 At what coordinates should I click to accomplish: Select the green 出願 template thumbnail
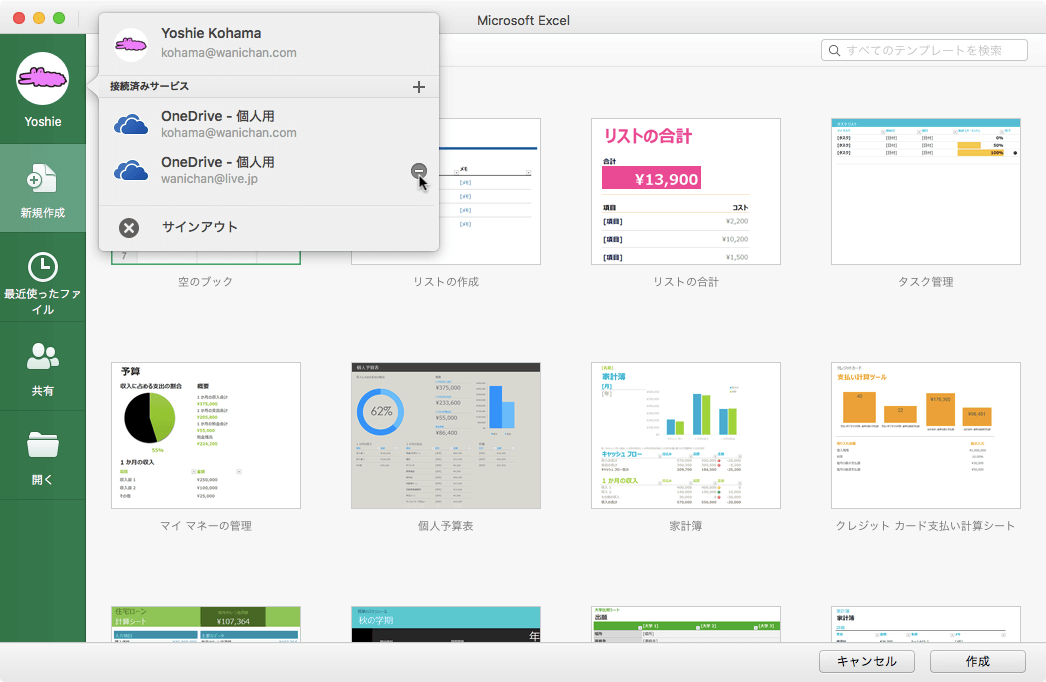point(686,624)
